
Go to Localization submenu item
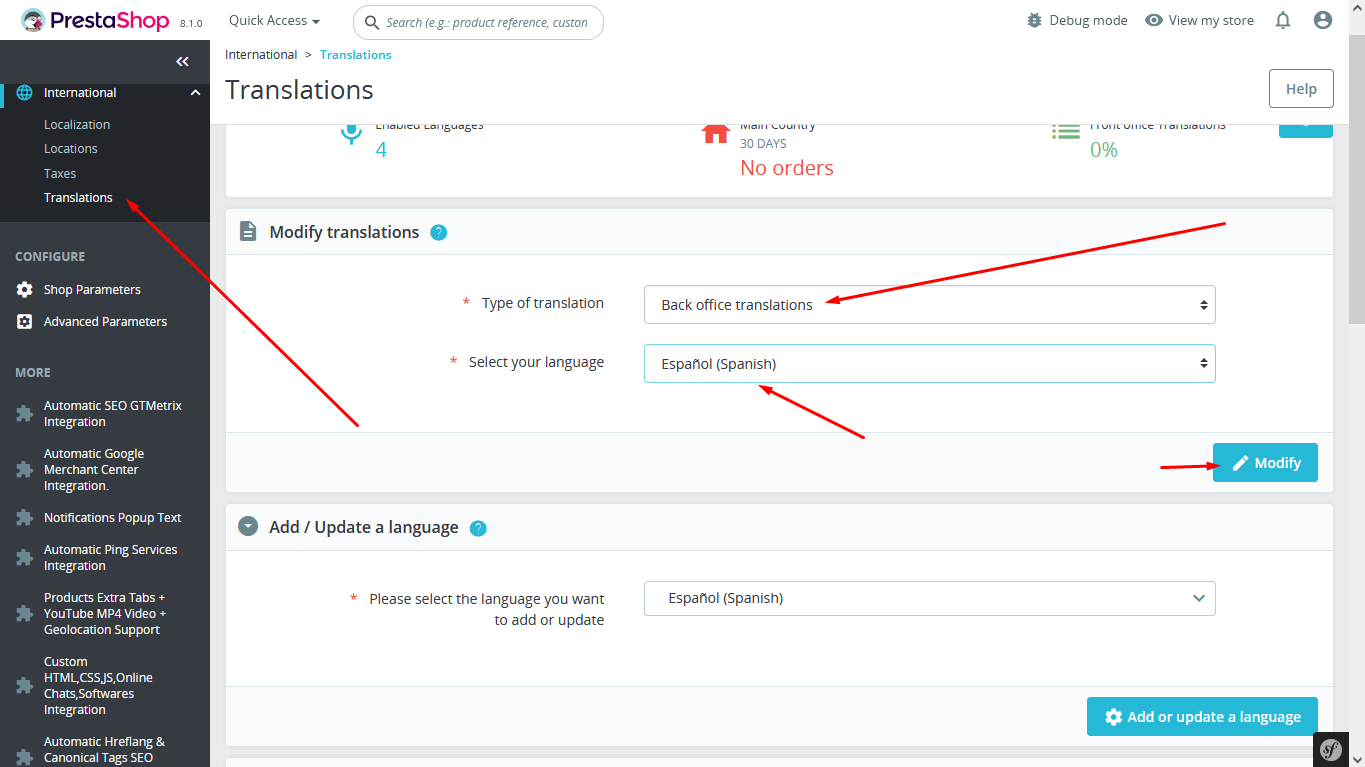click(x=77, y=125)
